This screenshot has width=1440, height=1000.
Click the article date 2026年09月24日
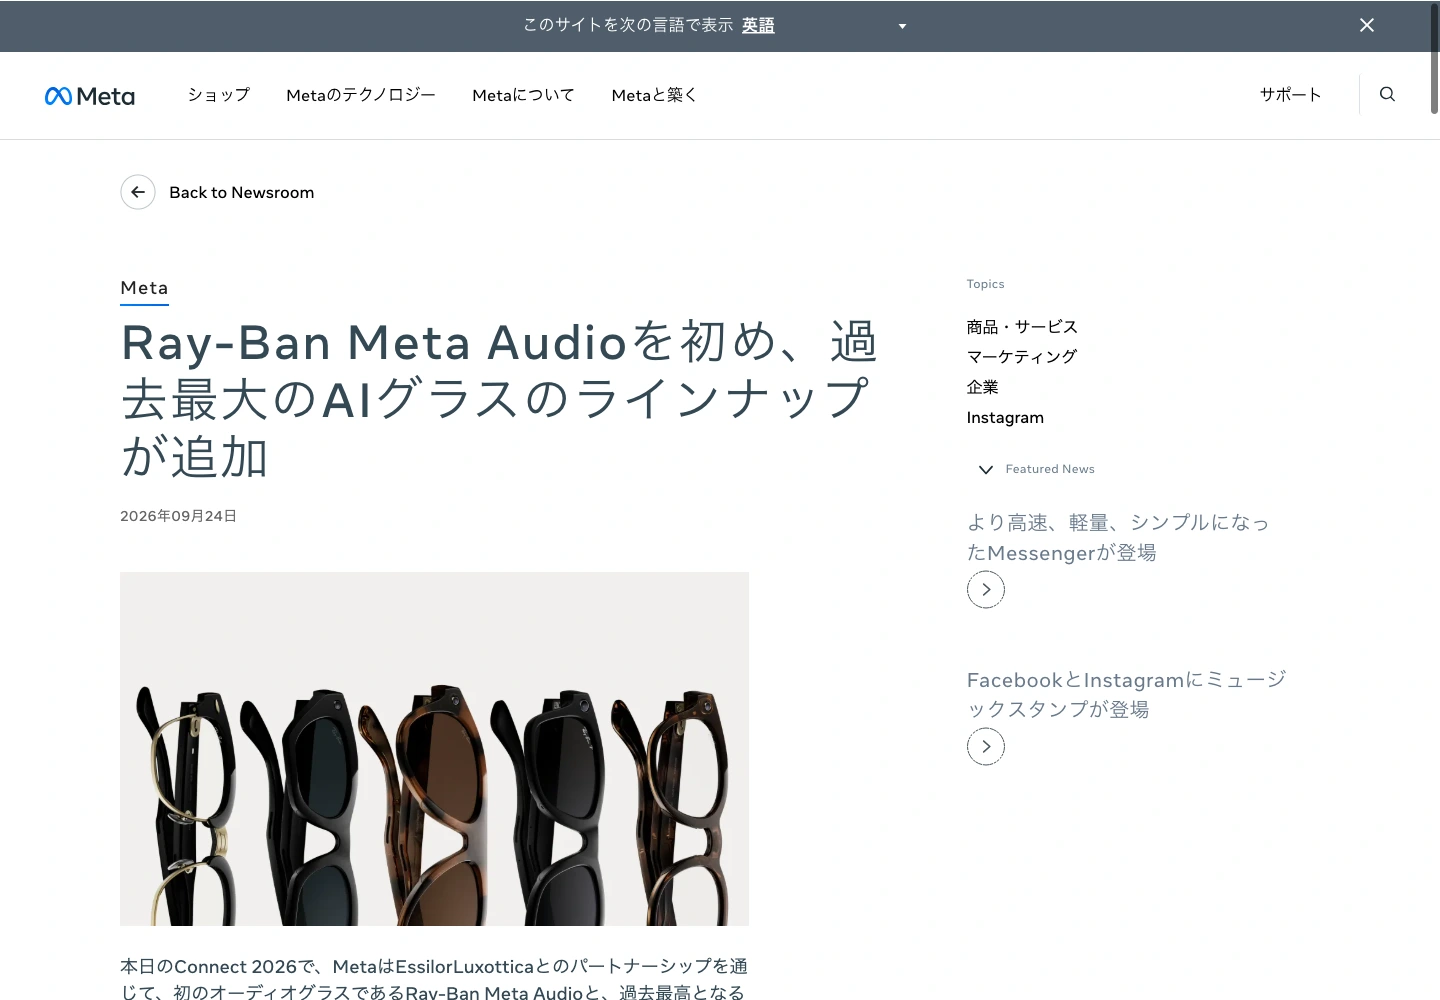click(x=178, y=516)
